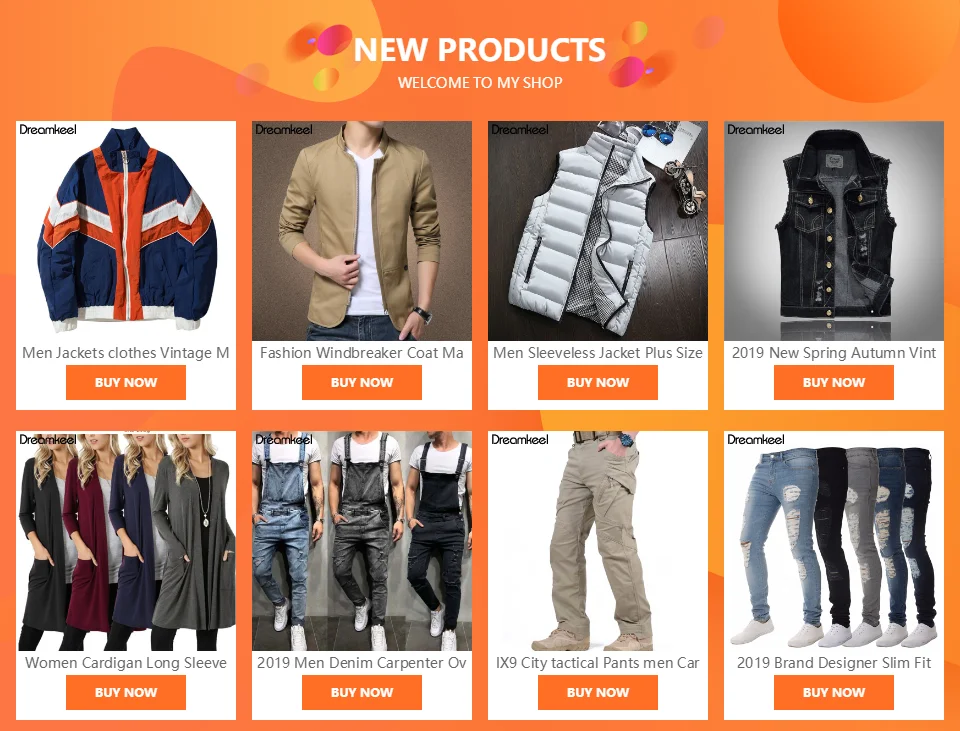Open the denim carpenter overalls image
Image resolution: width=960 pixels, height=731 pixels.
coord(362,541)
